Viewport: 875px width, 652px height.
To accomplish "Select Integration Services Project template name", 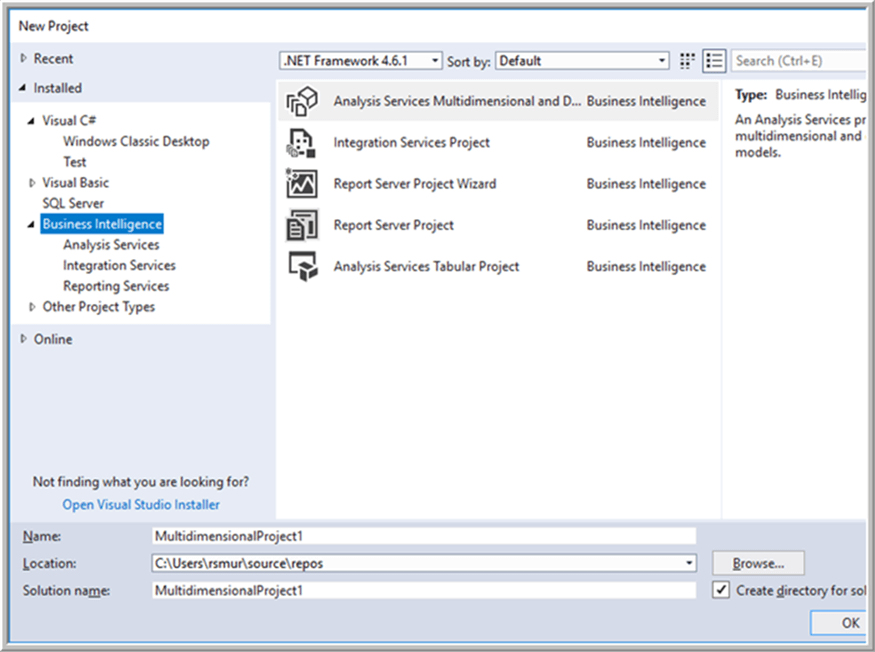I will [x=411, y=142].
